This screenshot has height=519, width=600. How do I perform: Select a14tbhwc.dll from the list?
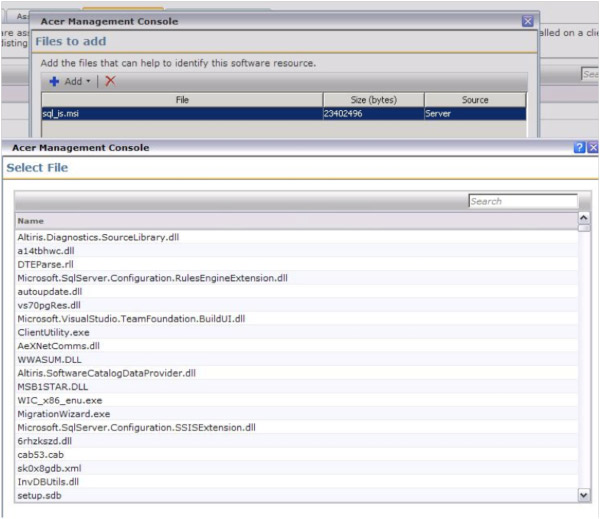point(297,251)
